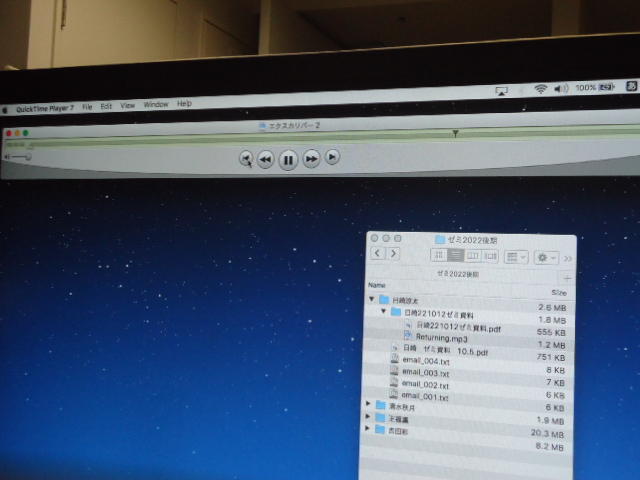Expand the last folder in the Finder list

(x=367, y=429)
